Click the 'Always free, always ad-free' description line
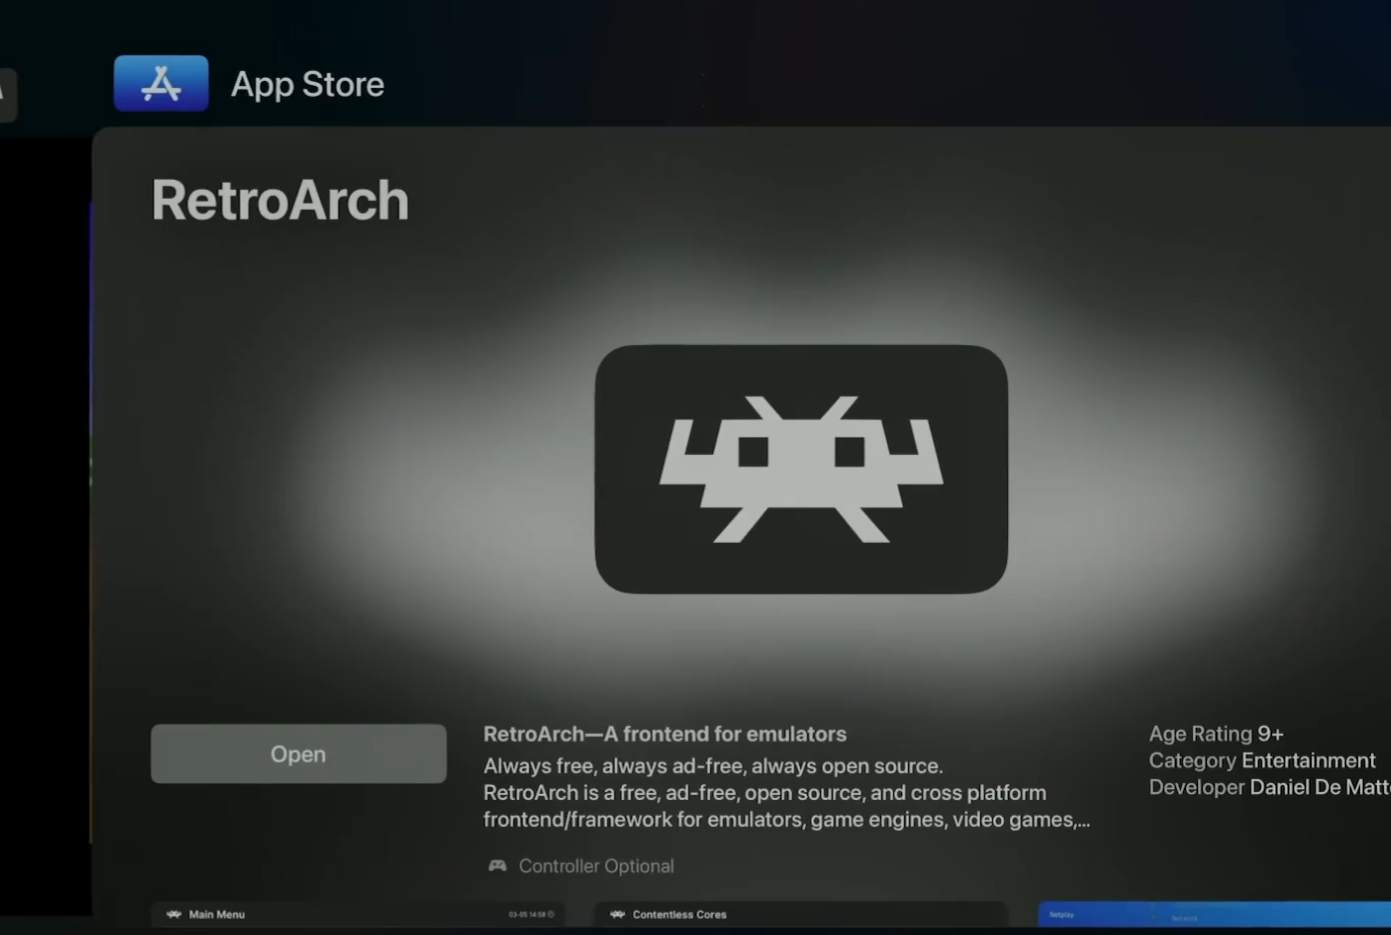1391x935 pixels. 713,766
